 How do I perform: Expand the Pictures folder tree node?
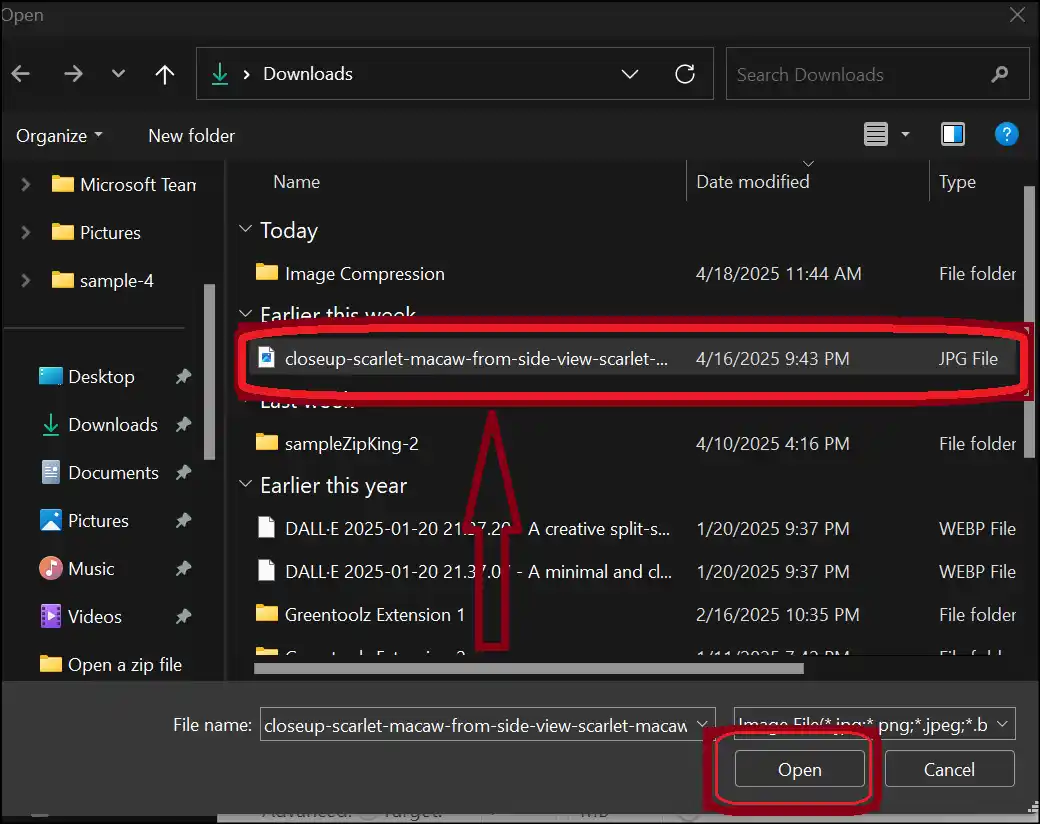pyautogui.click(x=25, y=232)
